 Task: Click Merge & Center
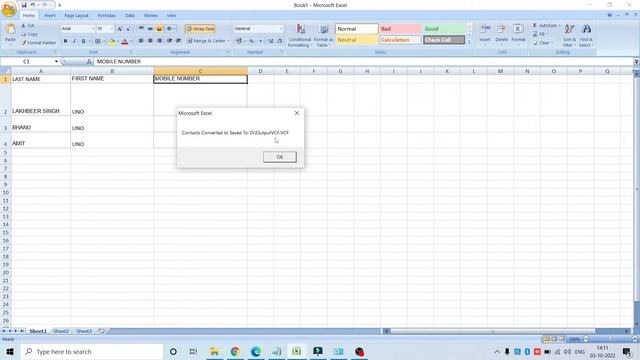click(207, 41)
